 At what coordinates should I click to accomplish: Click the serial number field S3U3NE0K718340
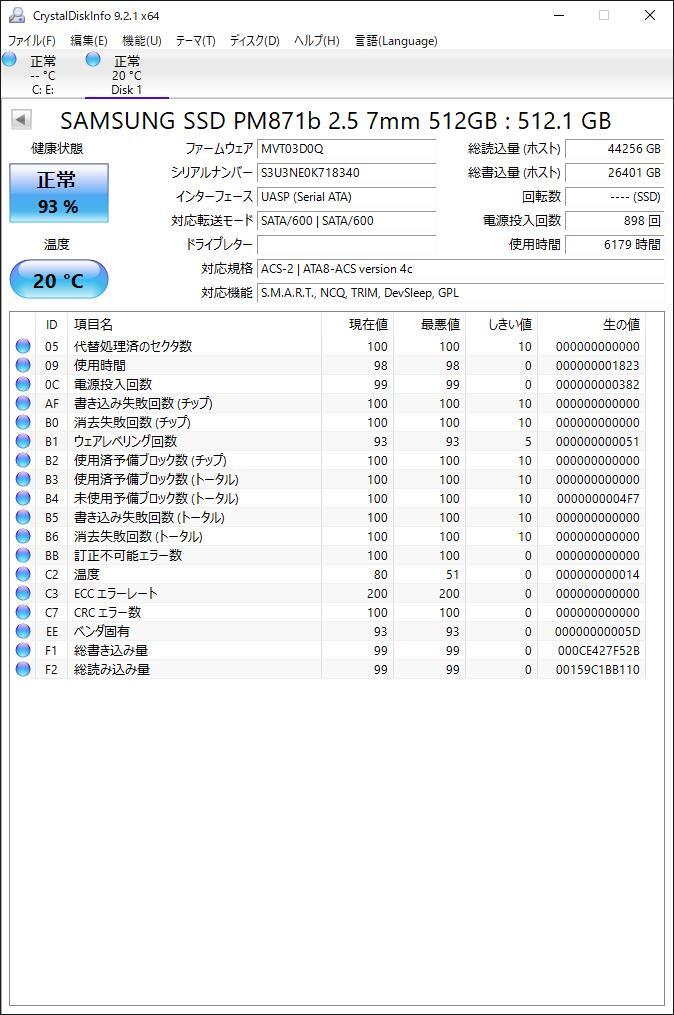(346, 173)
